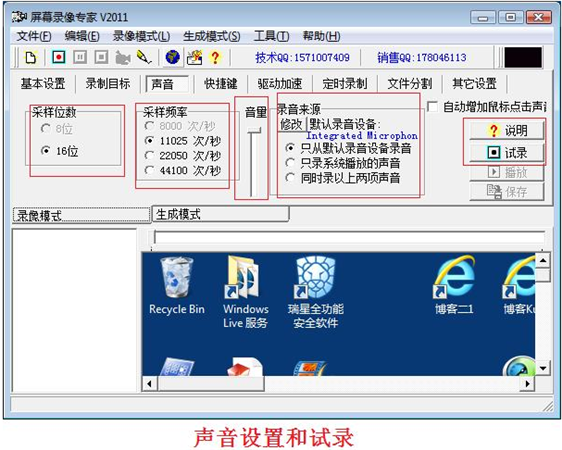562x450 pixels.
Task: Select the 生成模式 lower tab
Action: (220, 214)
